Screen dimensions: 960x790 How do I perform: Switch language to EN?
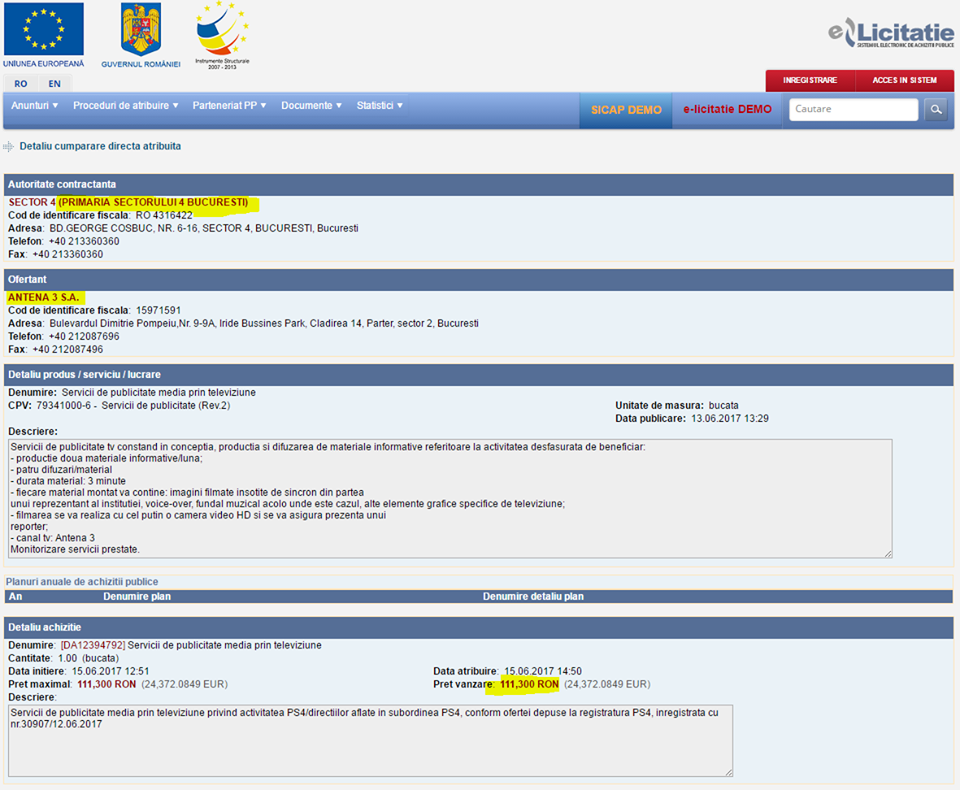54,84
